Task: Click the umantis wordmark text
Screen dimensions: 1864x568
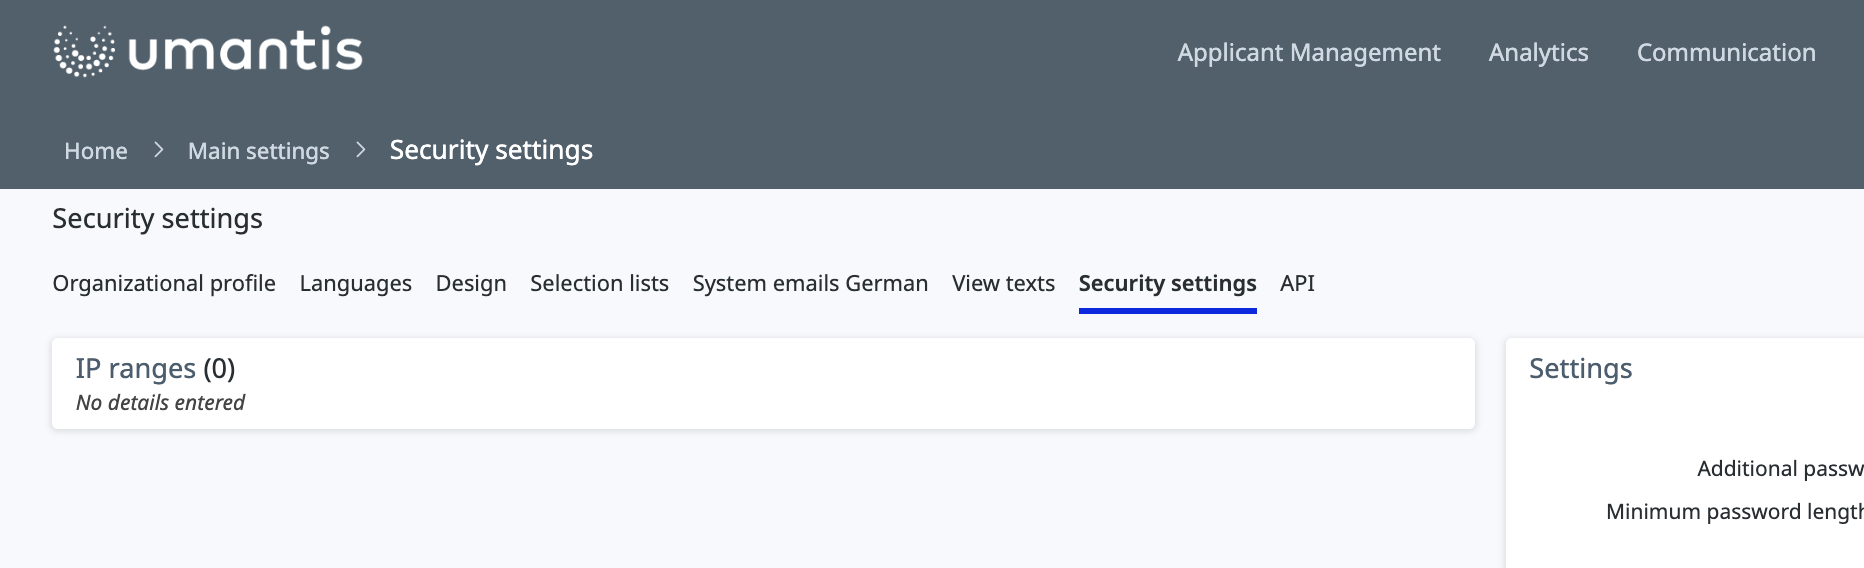Action: [246, 51]
